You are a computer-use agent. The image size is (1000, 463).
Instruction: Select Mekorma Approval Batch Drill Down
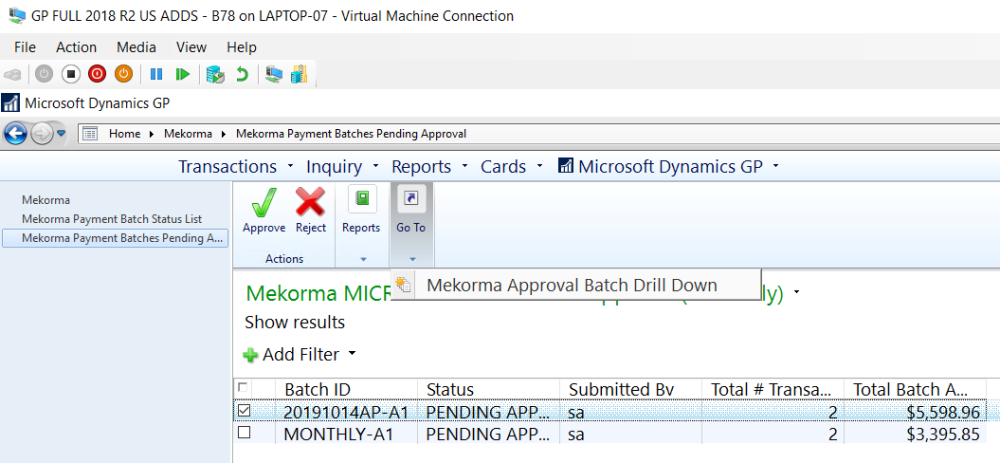click(x=571, y=285)
